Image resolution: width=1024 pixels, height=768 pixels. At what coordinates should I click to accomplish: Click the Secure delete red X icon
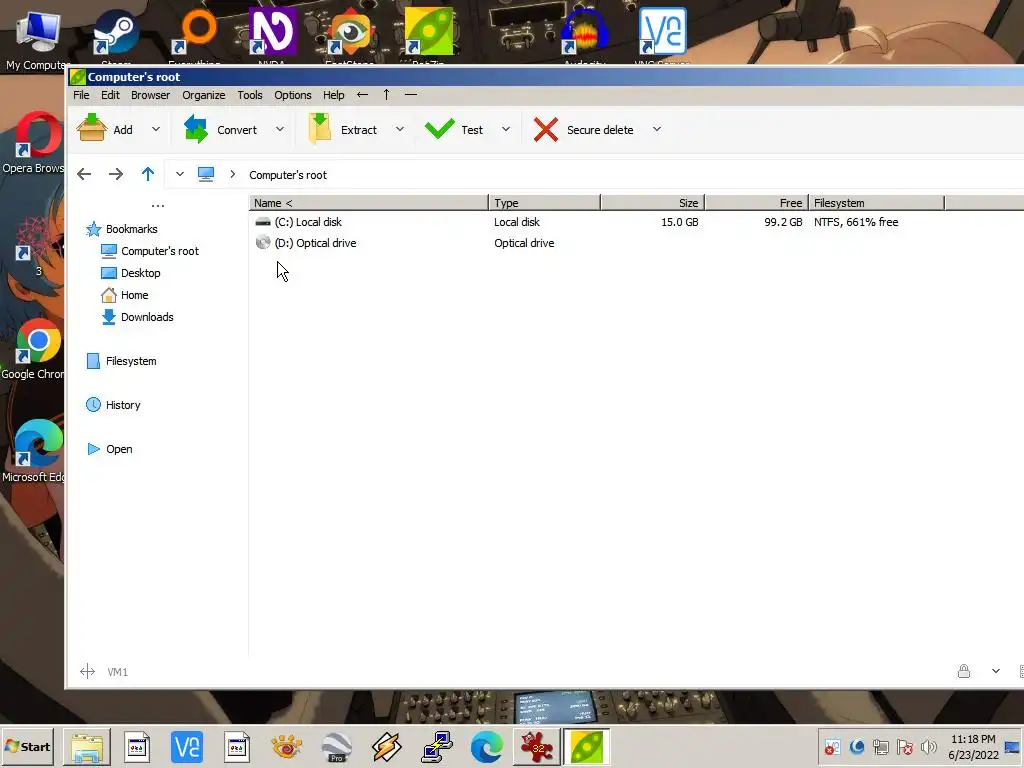545,129
